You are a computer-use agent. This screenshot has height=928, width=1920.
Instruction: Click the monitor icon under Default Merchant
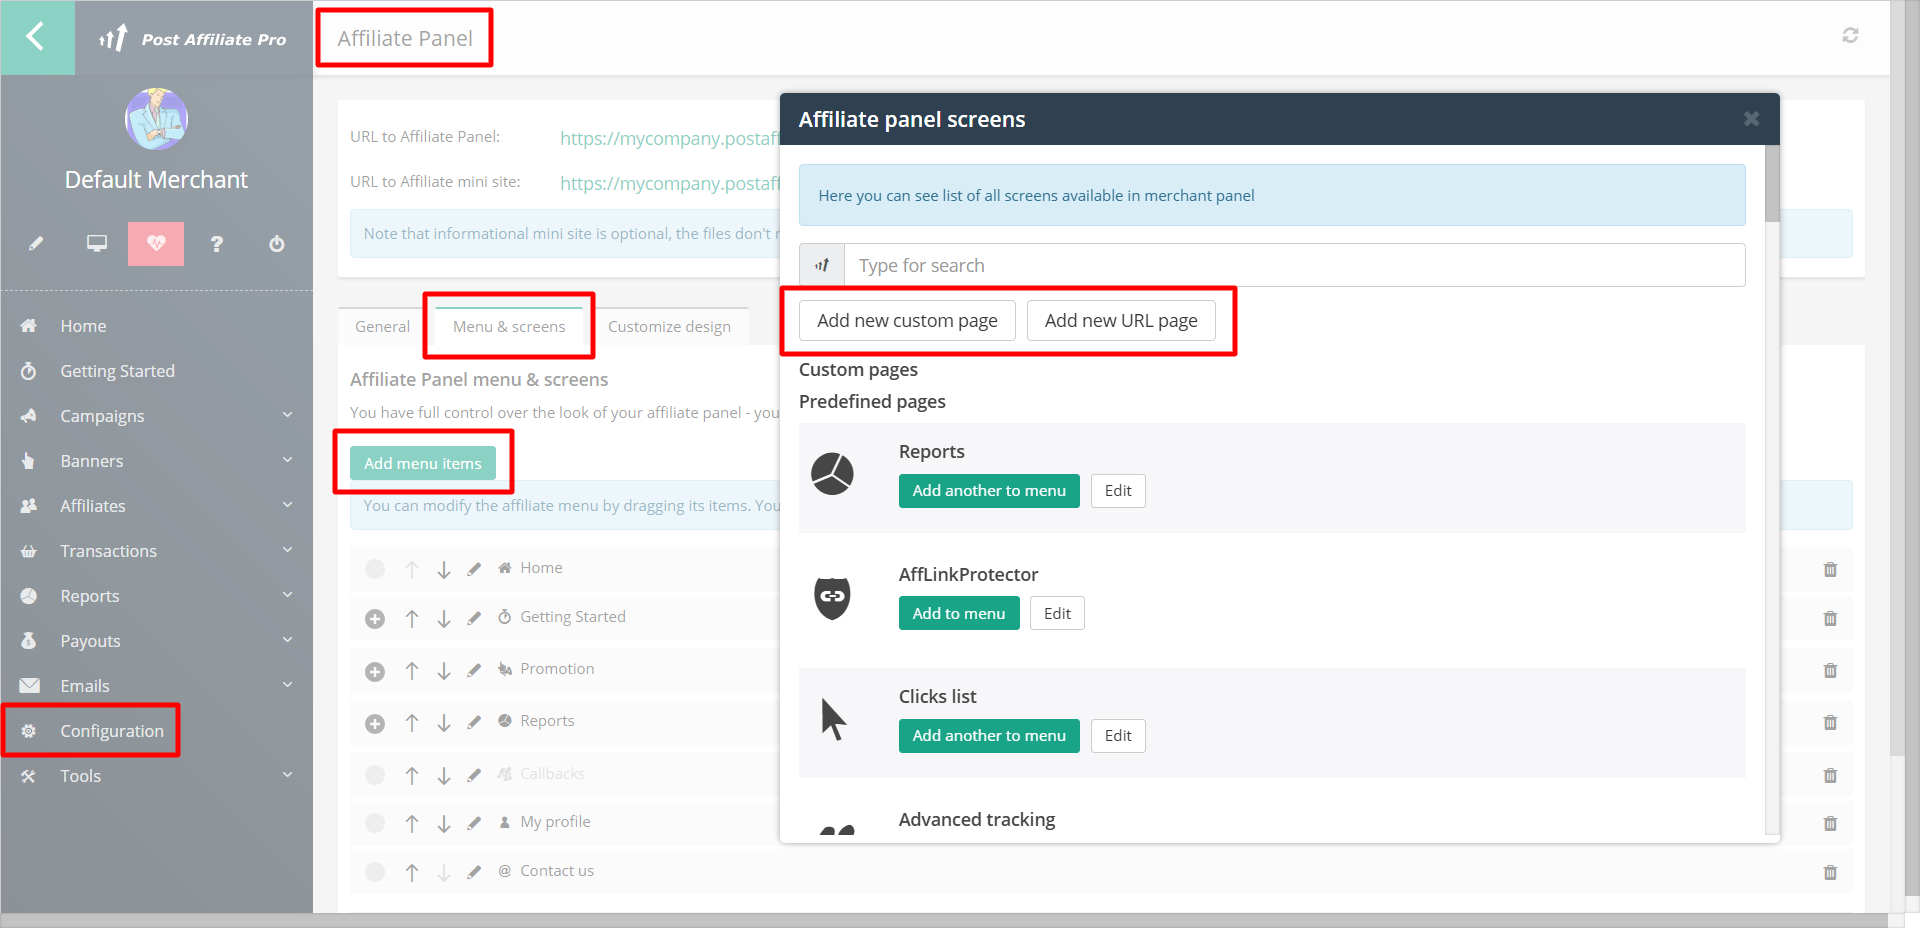(97, 243)
